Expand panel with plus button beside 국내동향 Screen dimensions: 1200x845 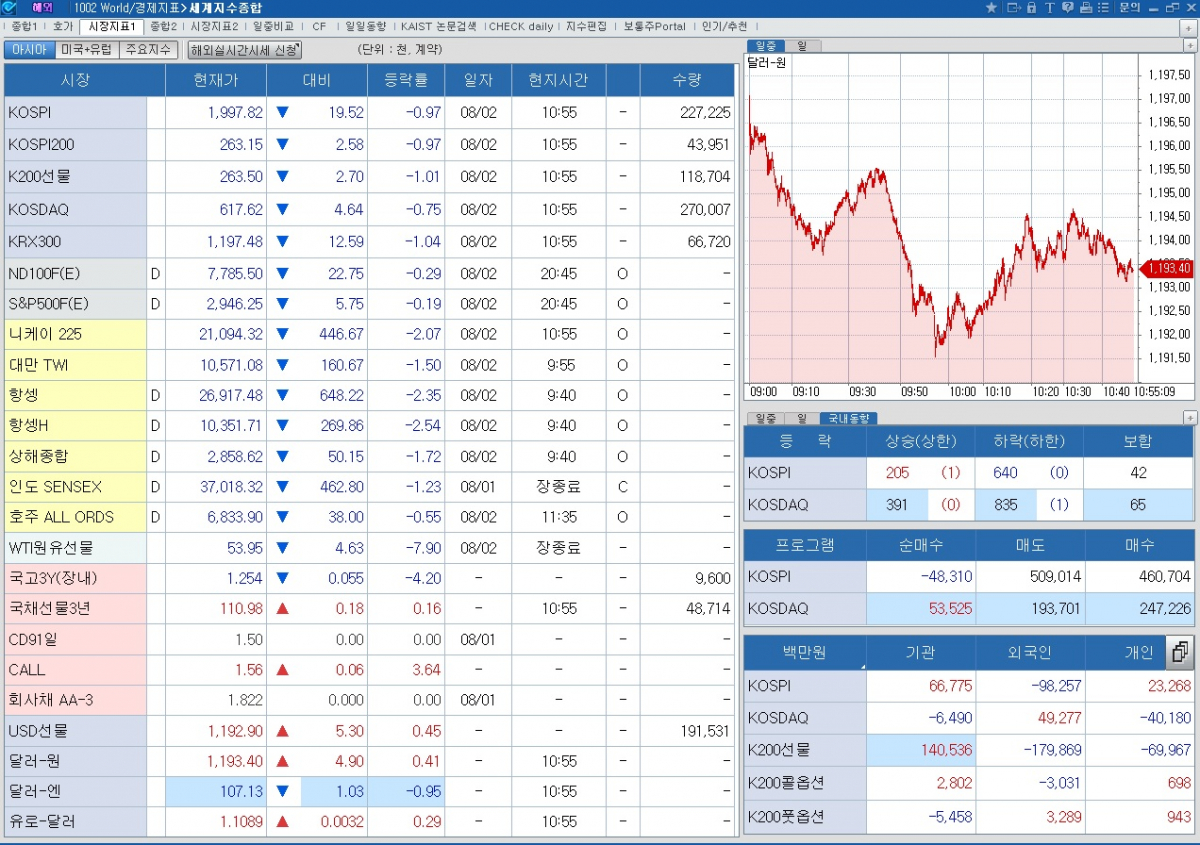[1189, 418]
